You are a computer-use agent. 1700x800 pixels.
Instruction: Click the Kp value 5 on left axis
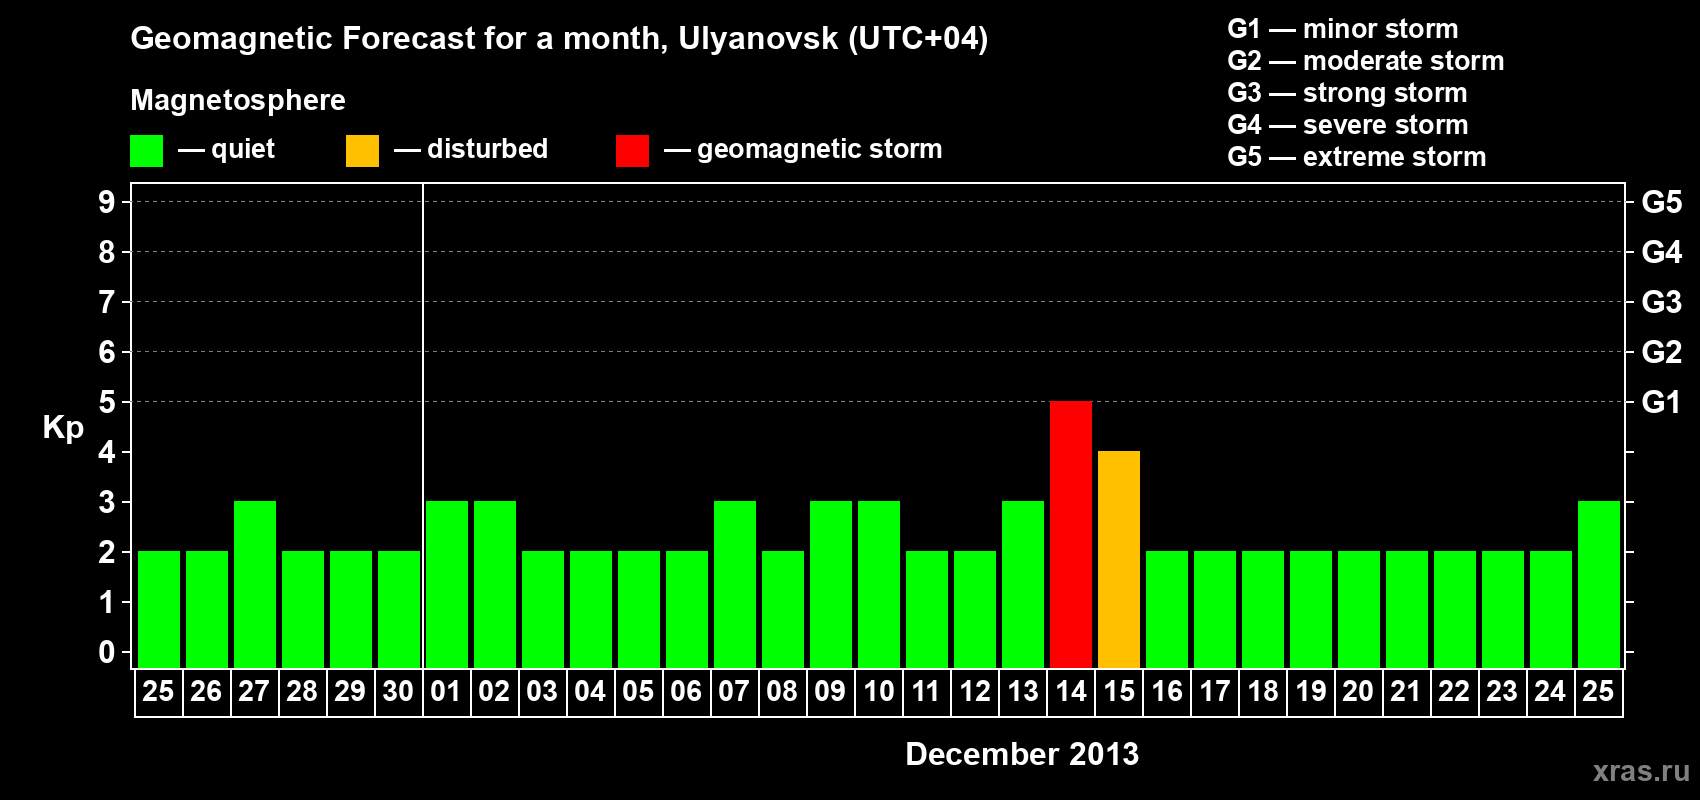pyautogui.click(x=107, y=402)
